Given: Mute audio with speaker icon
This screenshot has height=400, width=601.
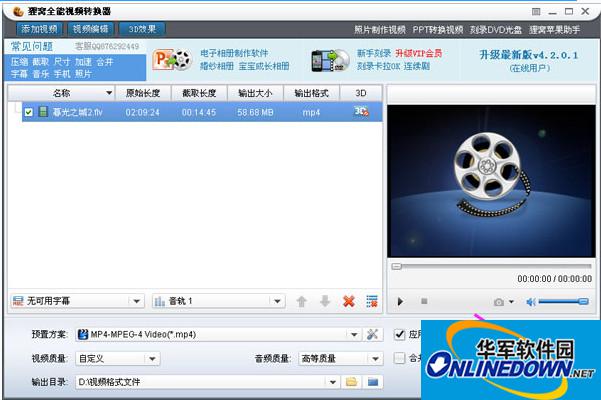Looking at the screenshot, I should click(531, 302).
